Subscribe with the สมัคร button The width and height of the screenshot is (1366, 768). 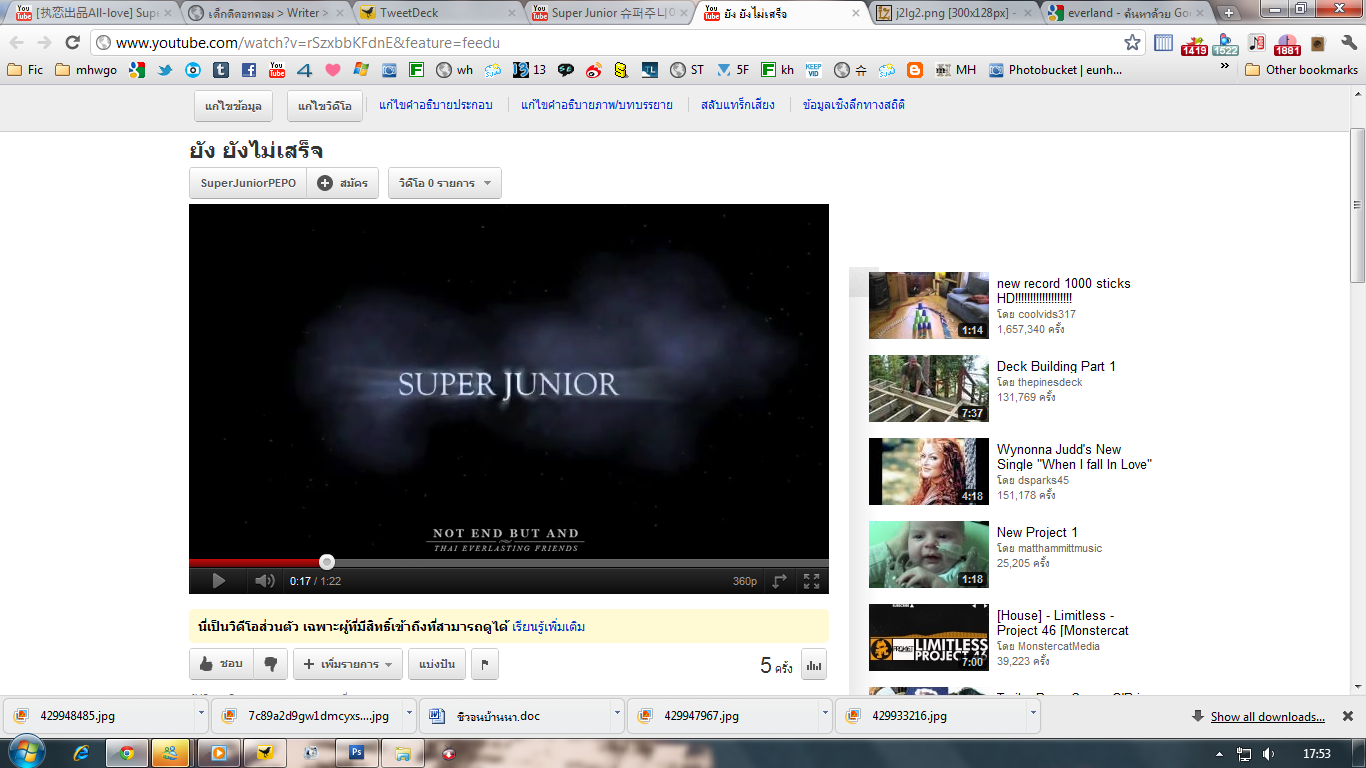point(343,183)
